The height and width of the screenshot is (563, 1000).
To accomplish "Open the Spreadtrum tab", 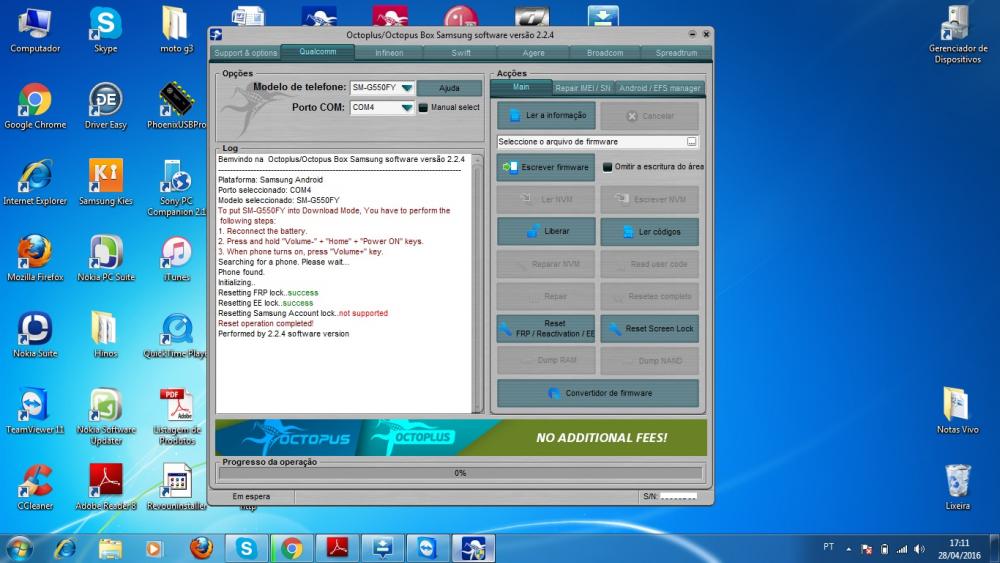I will click(676, 53).
